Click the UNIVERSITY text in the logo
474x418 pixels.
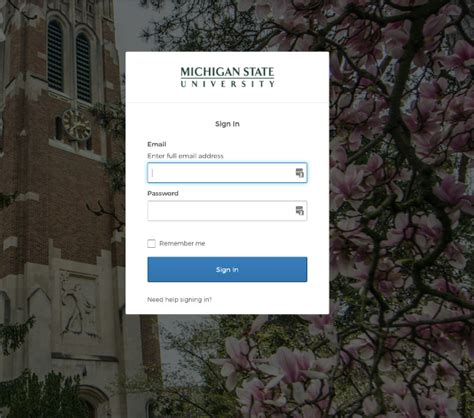(x=227, y=84)
